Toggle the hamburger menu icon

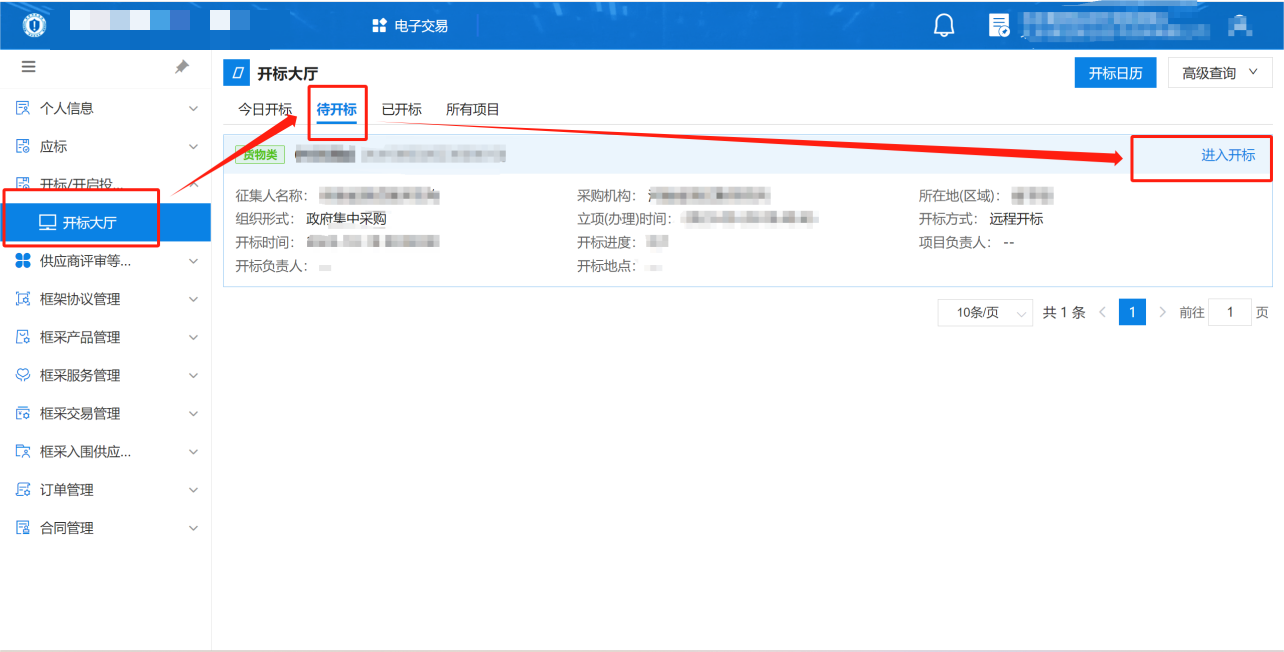[x=28, y=66]
